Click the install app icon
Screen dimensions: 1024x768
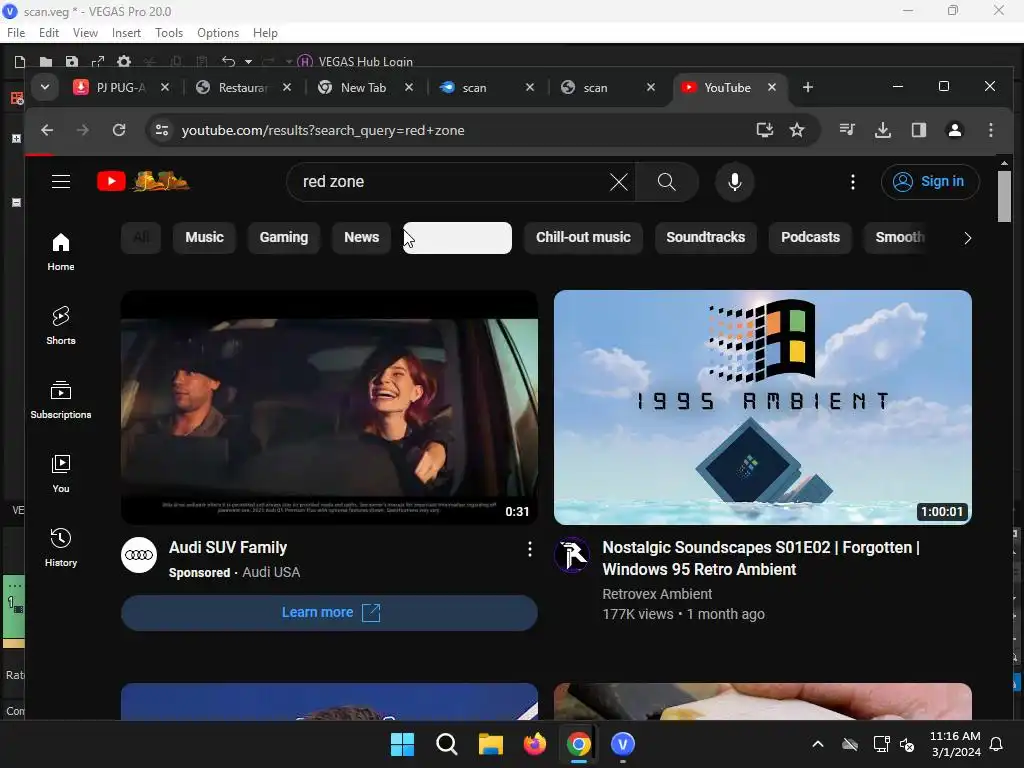point(764,130)
